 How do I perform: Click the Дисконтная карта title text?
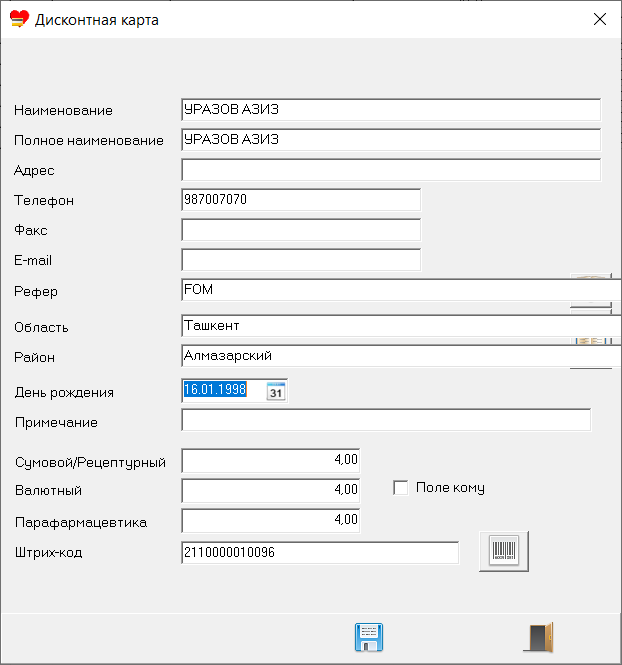[97, 20]
